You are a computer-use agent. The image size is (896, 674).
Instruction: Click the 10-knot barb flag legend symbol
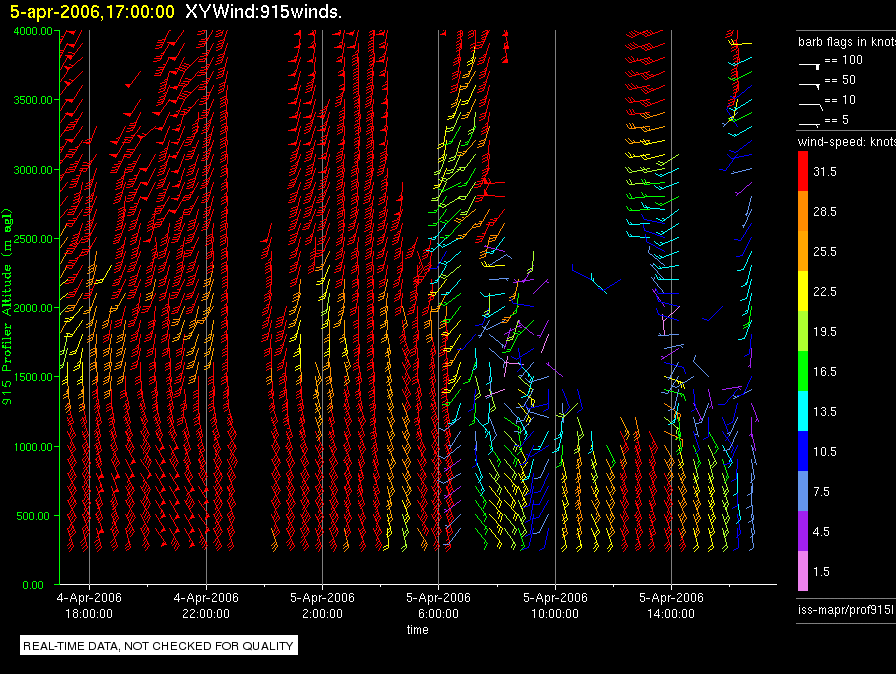click(810, 102)
